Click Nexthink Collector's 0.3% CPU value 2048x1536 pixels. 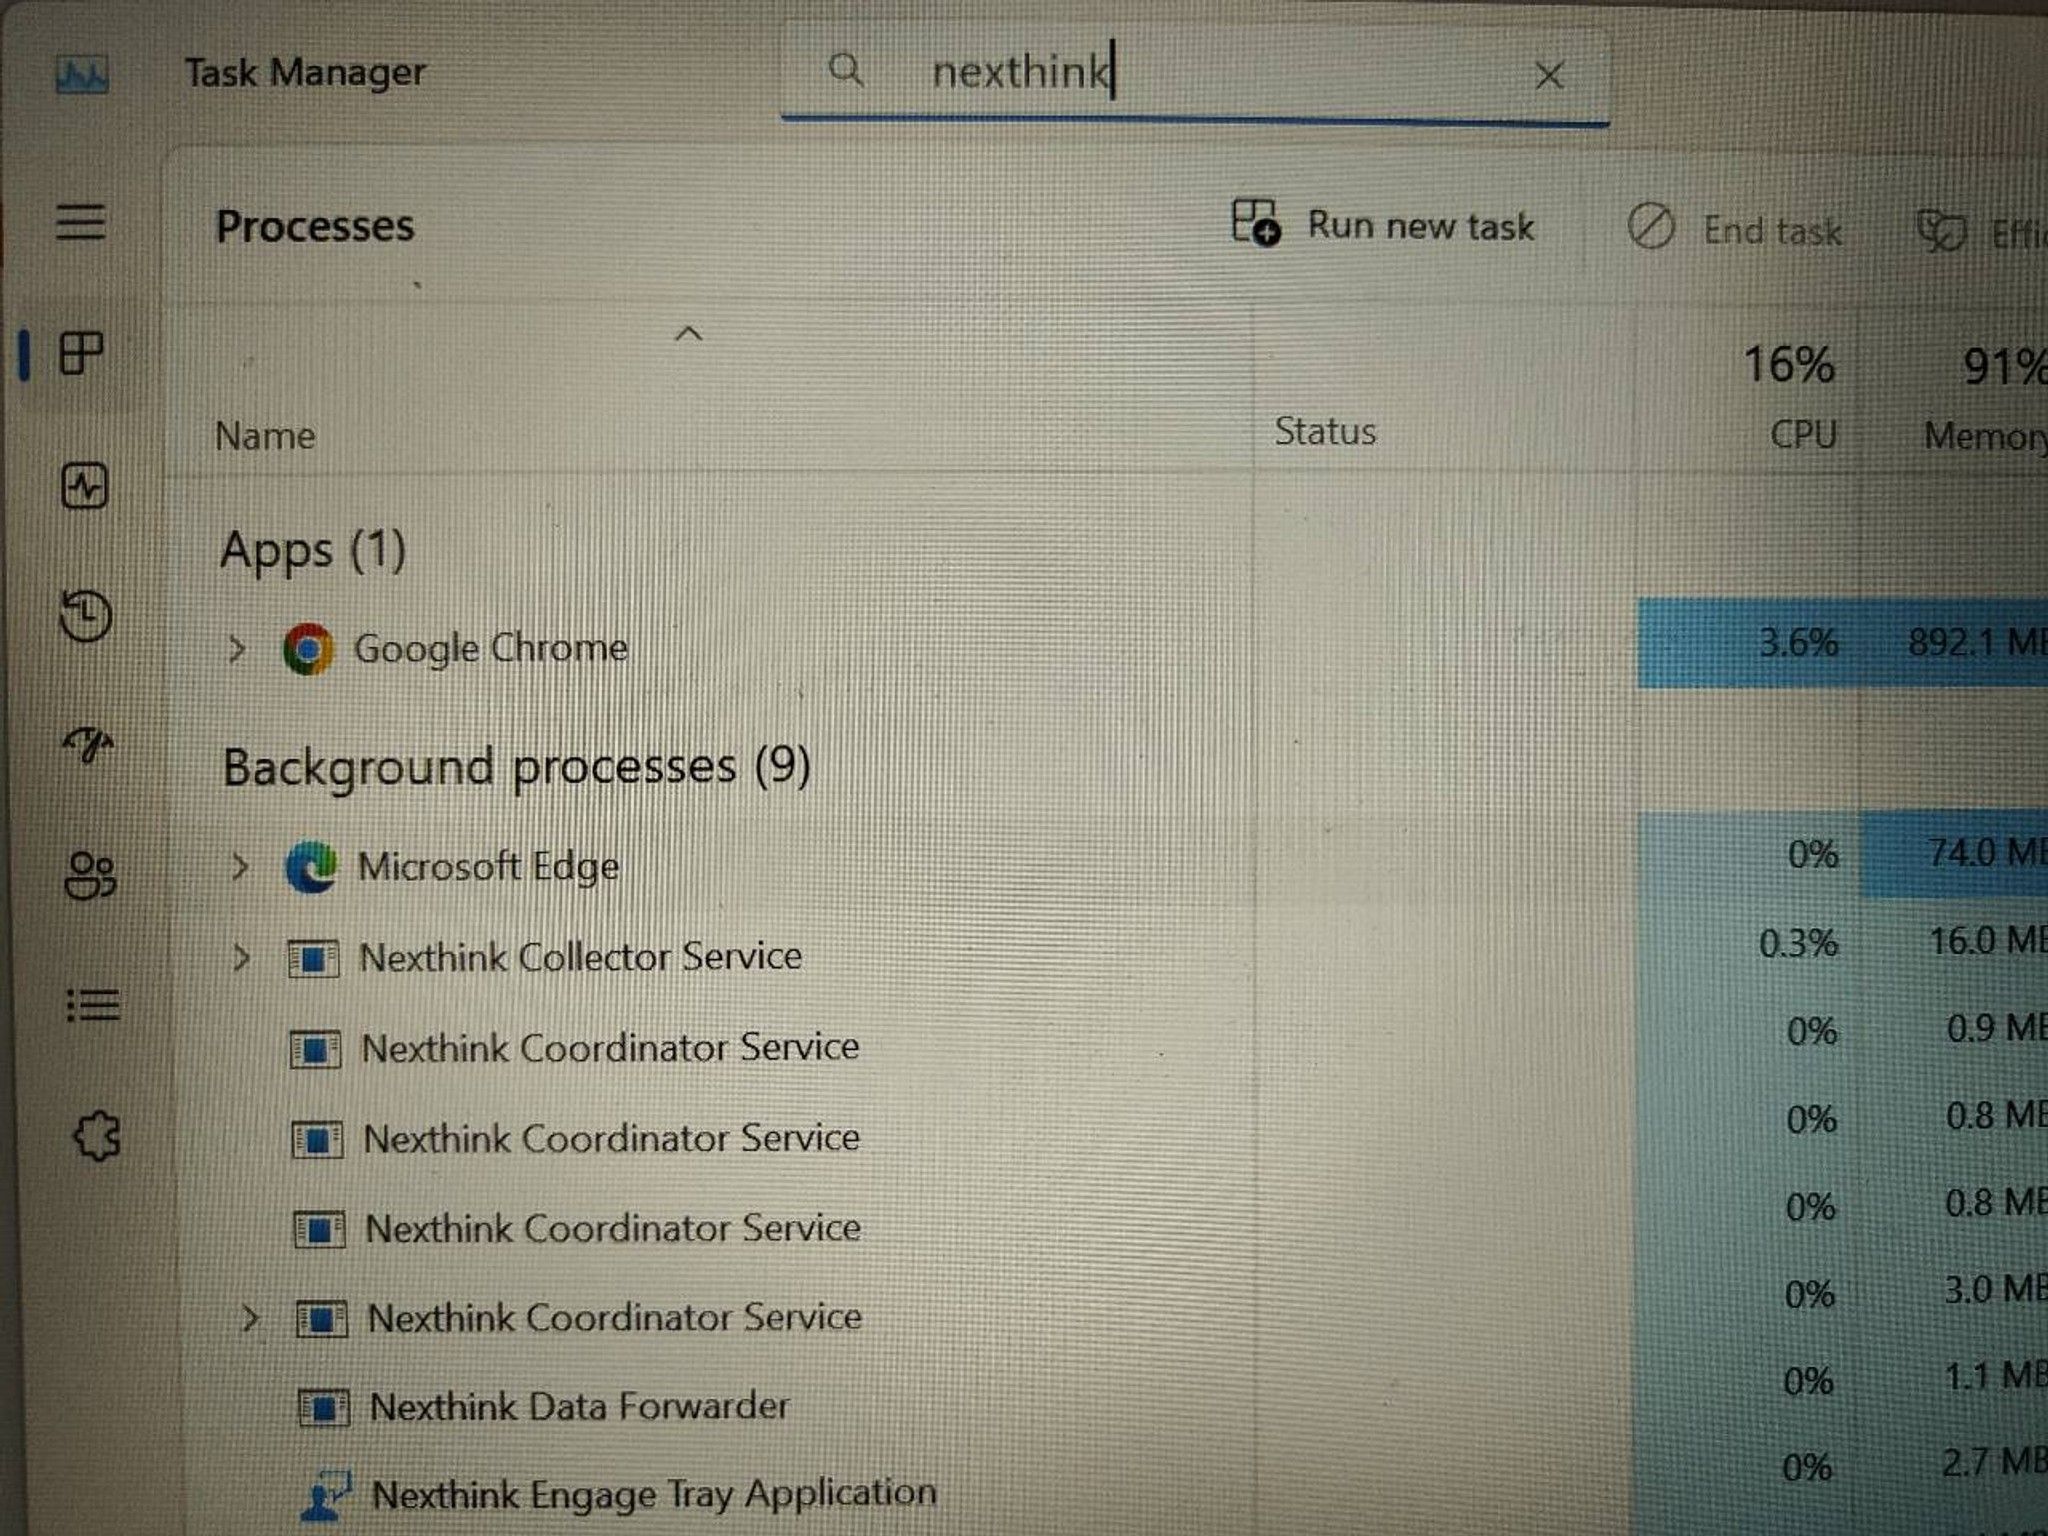[1798, 943]
